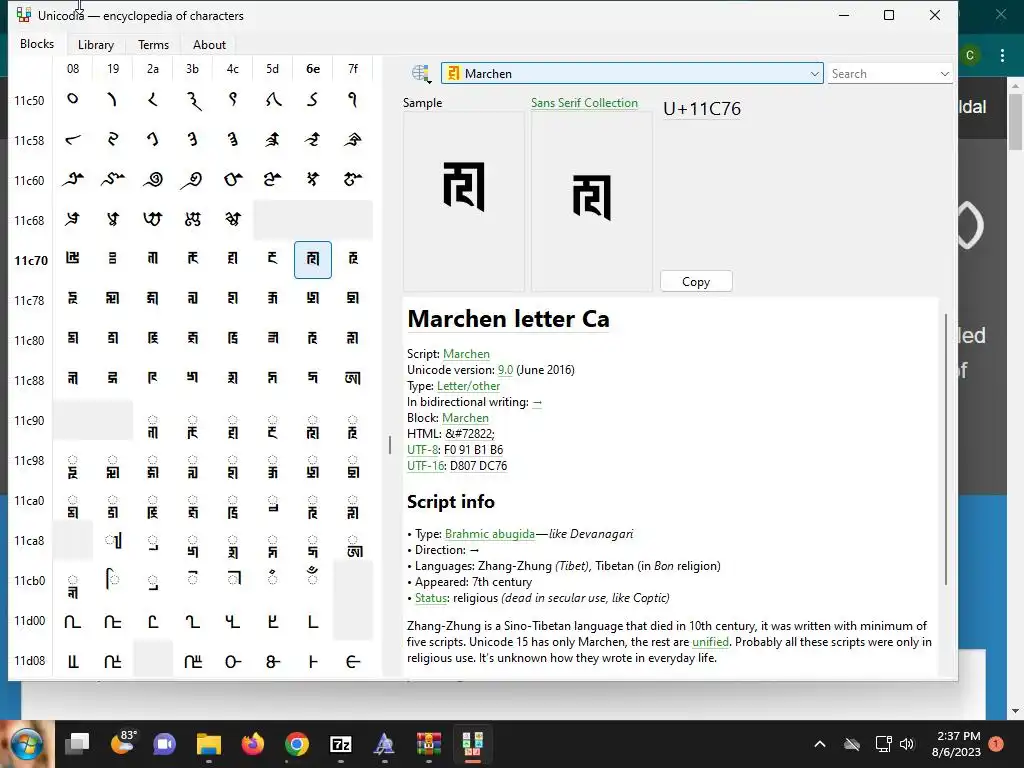Select the last character in row 11d08

[353, 661]
